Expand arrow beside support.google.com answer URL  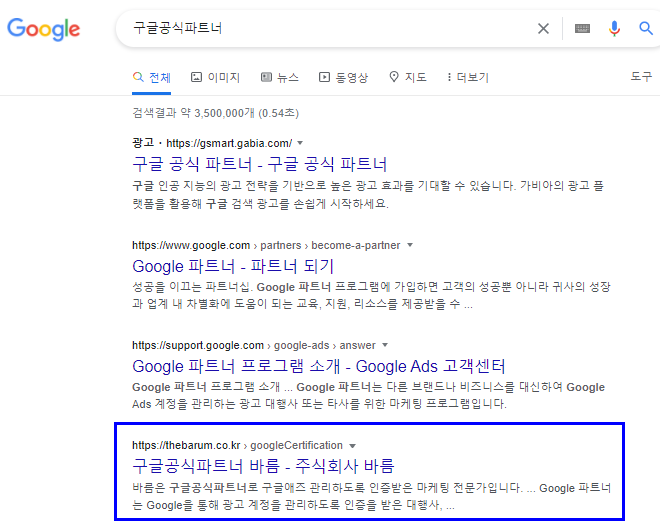pyautogui.click(x=385, y=345)
